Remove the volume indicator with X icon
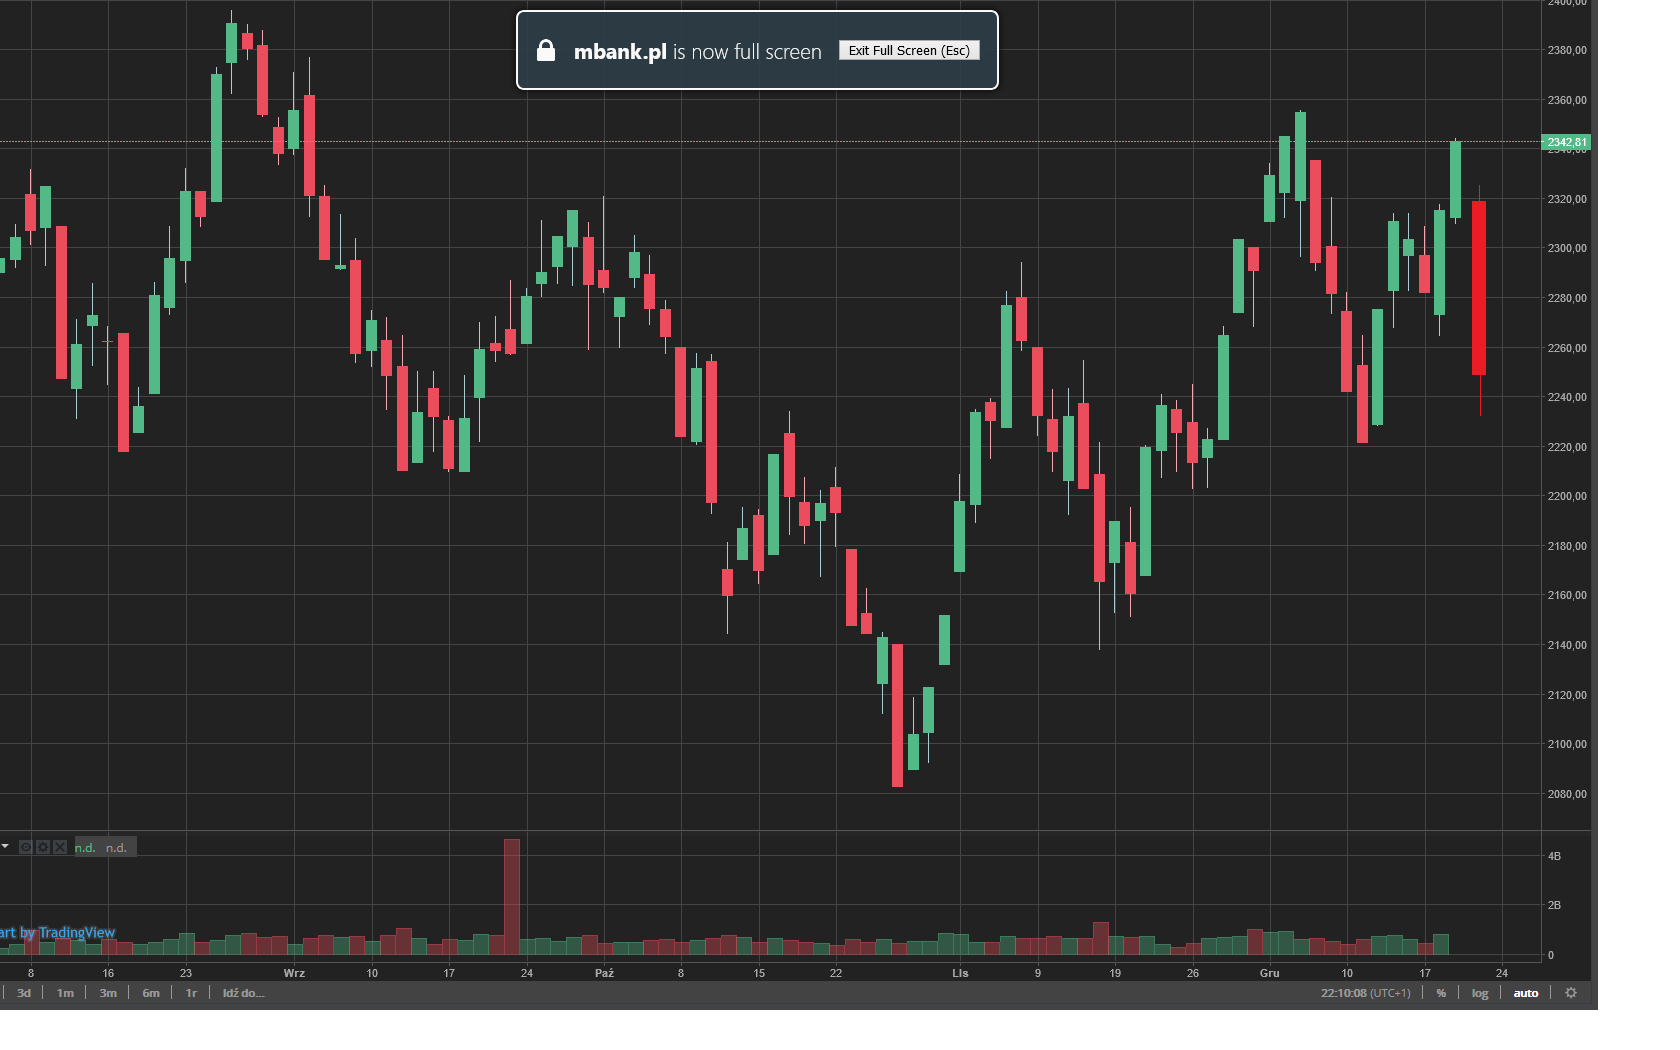The width and height of the screenshot is (1680, 1050). point(60,847)
